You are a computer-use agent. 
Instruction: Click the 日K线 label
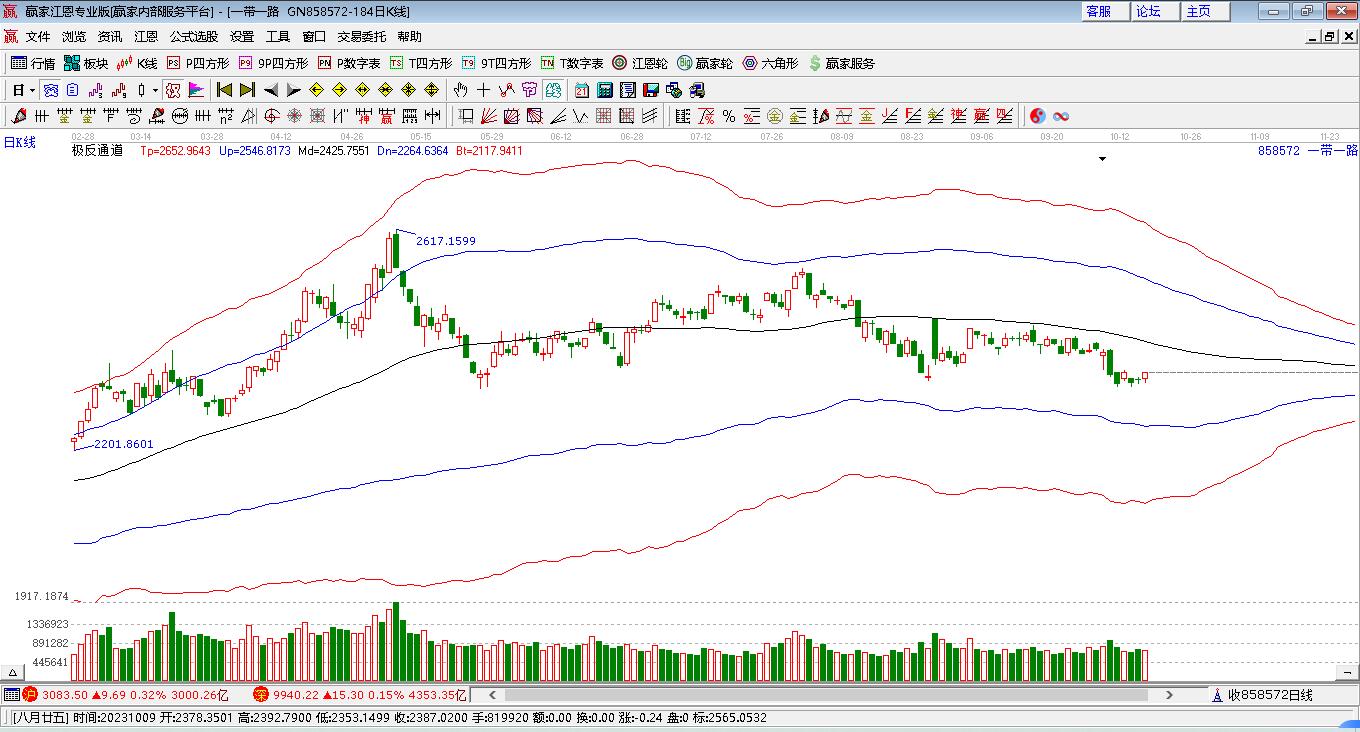[x=20, y=143]
